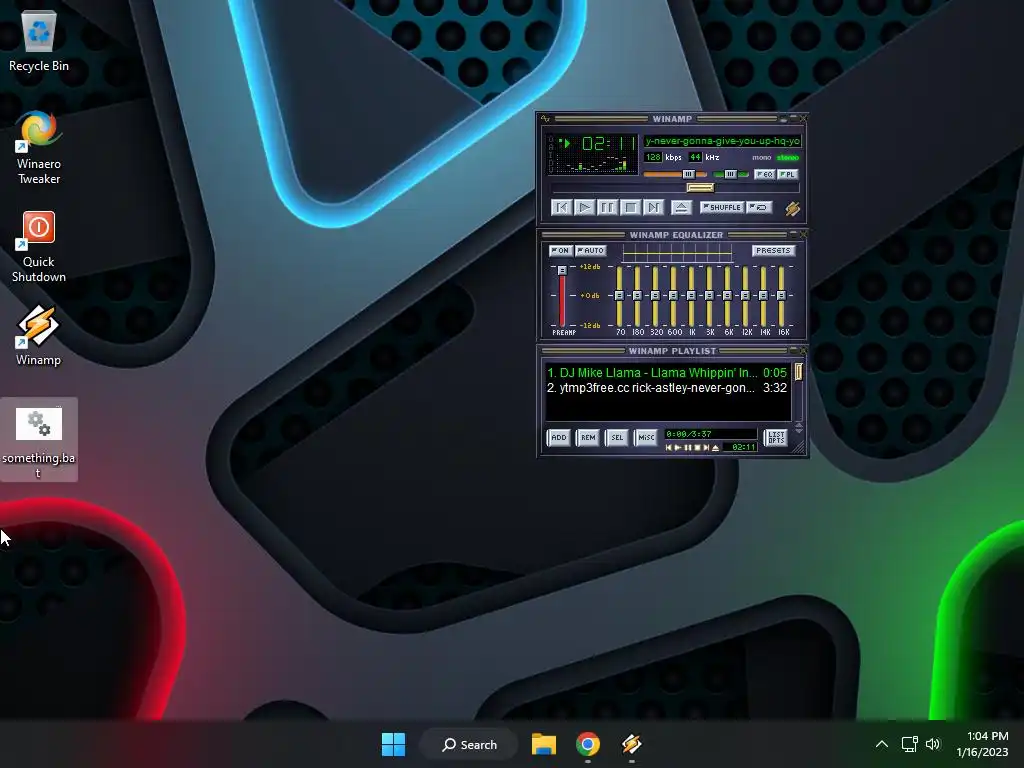This screenshot has height=768, width=1024.
Task: Click the 16K equalizer band slider
Action: tap(781, 296)
